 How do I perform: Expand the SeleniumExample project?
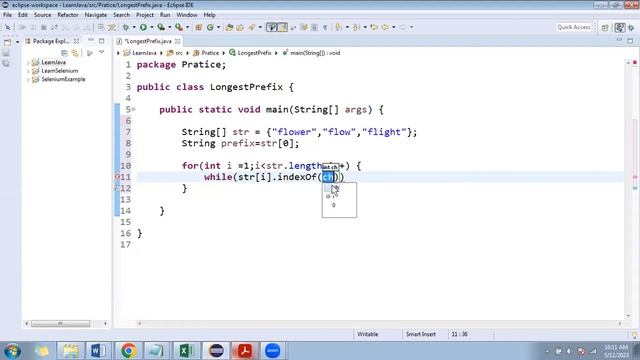tap(28, 80)
